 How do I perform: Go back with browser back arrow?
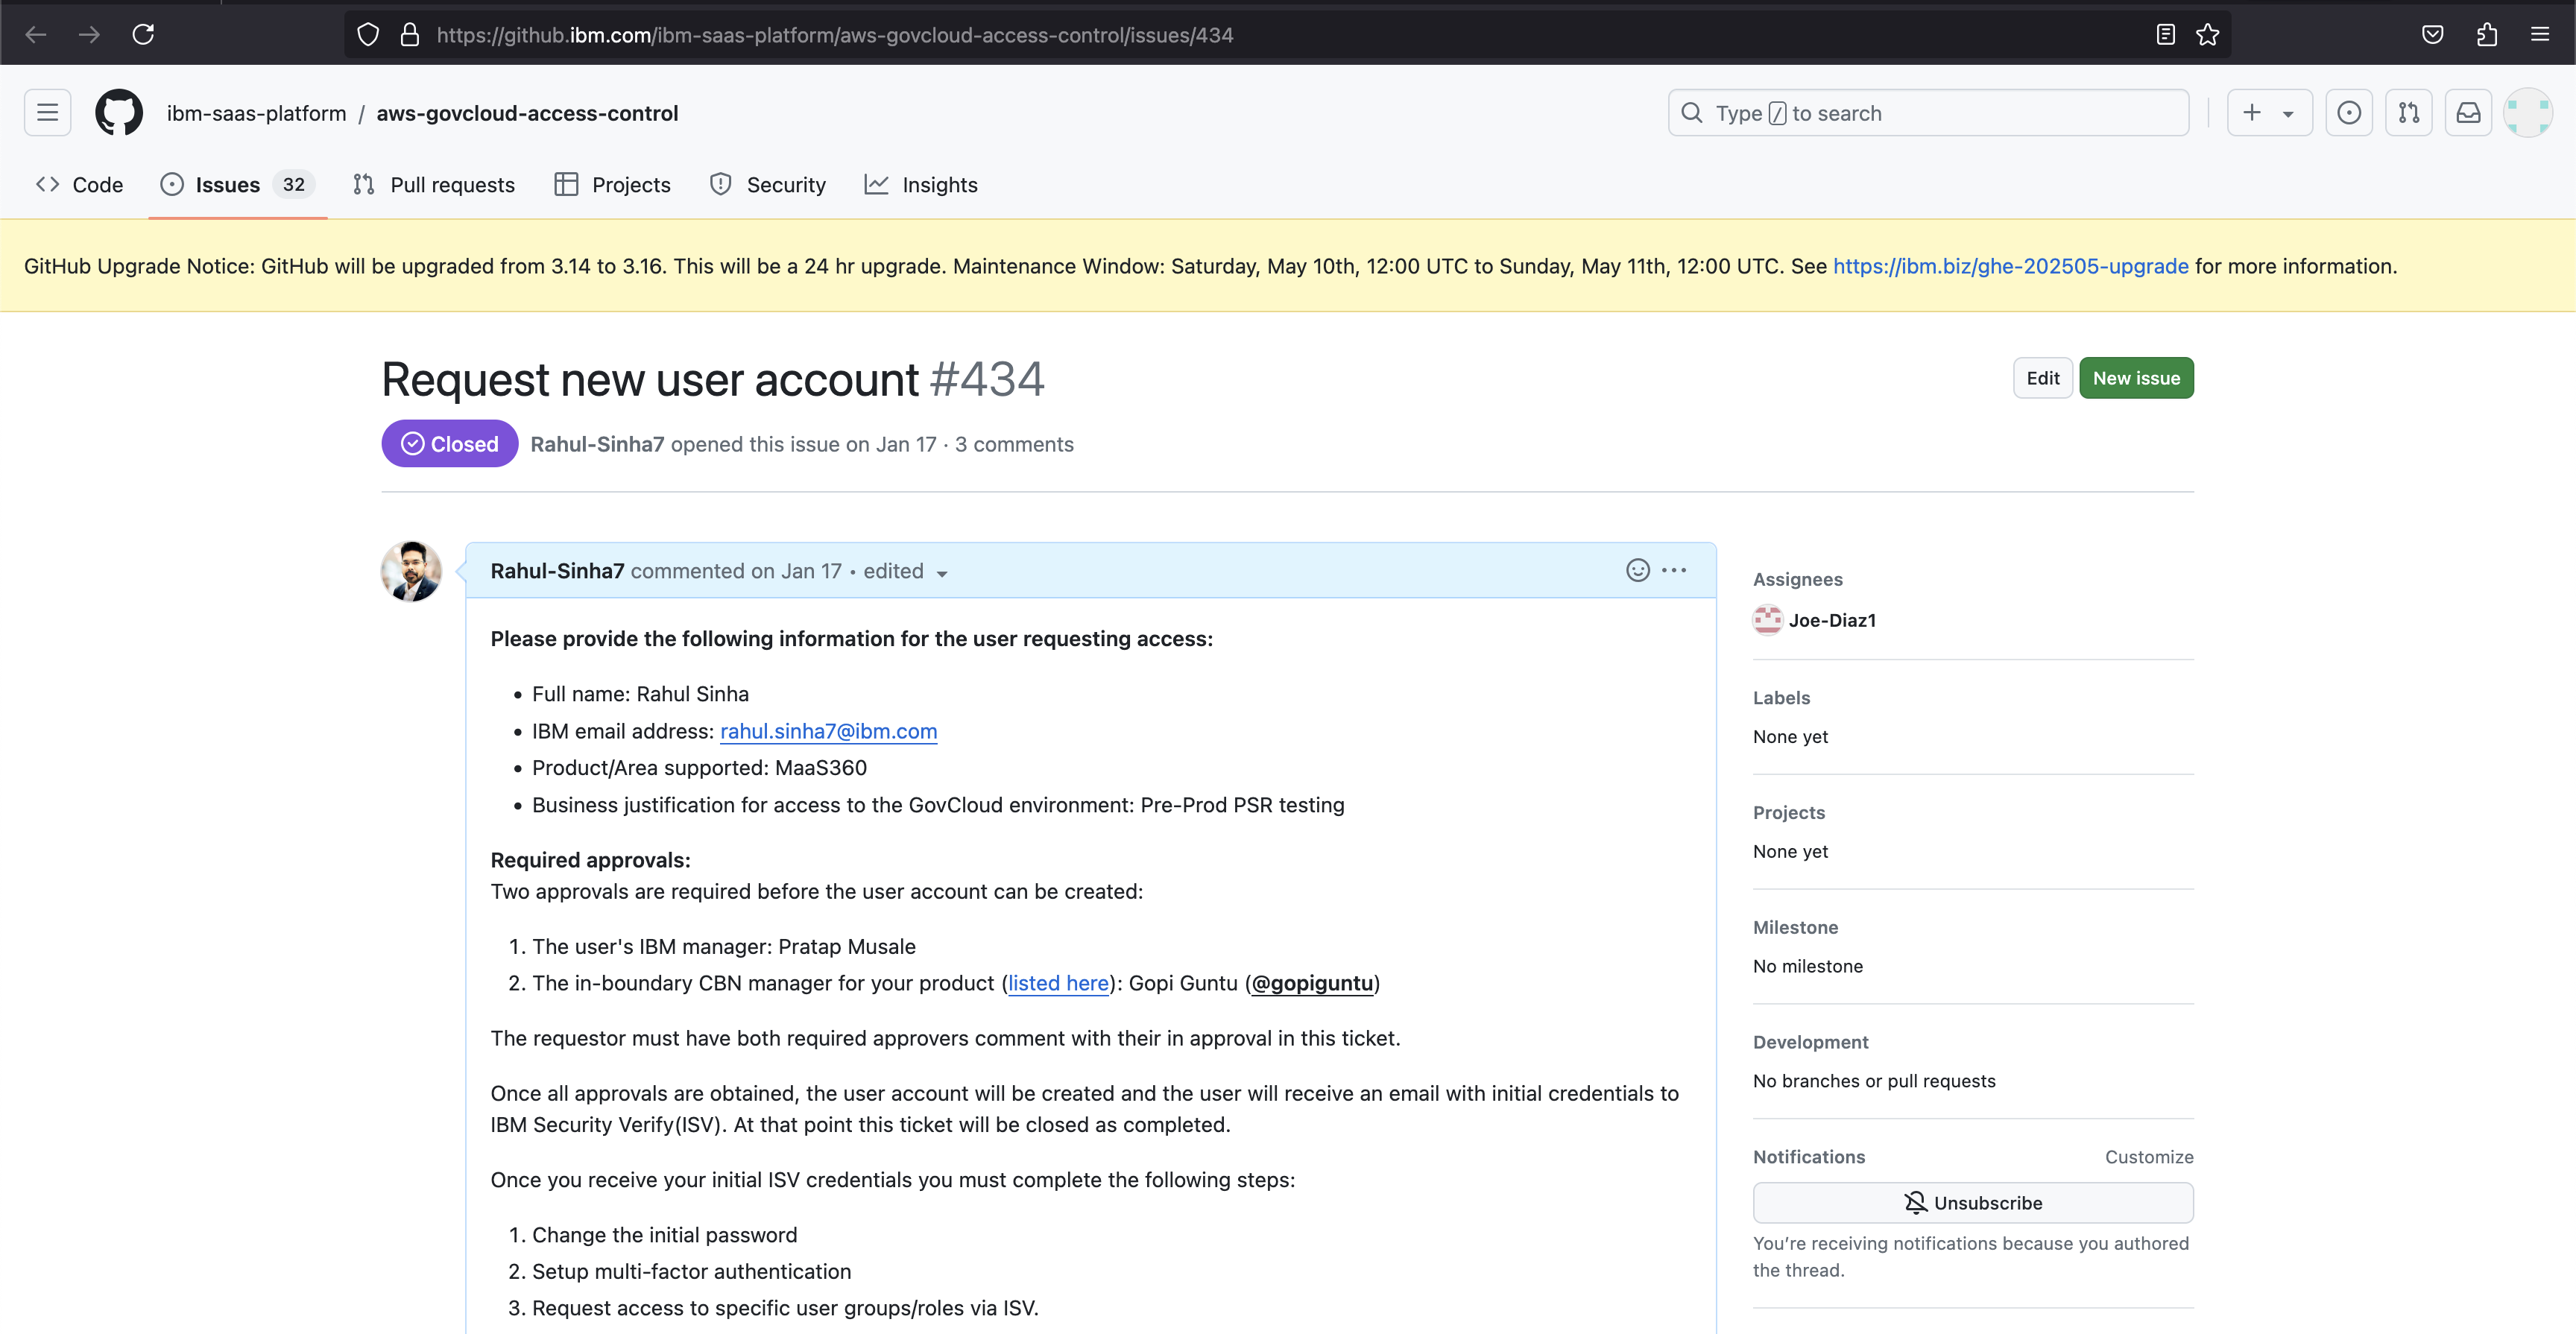click(36, 35)
